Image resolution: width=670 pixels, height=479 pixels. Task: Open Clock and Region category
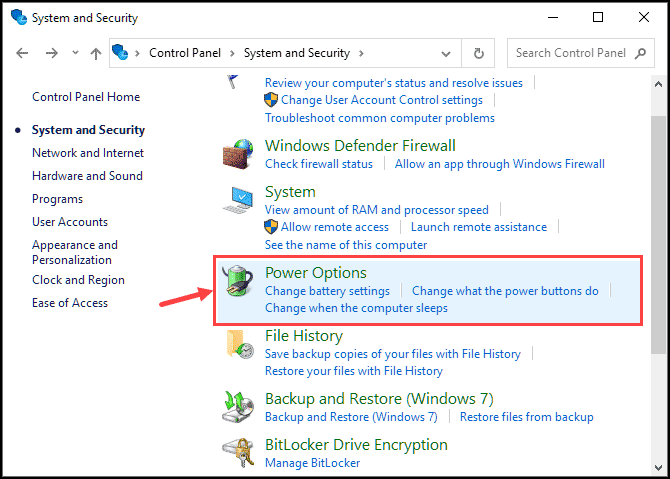(78, 280)
